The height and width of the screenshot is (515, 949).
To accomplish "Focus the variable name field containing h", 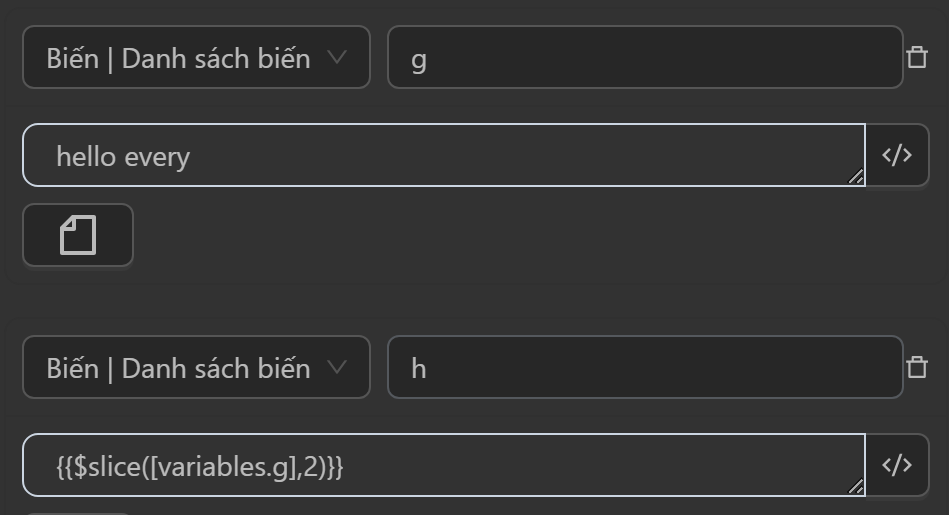I will [x=645, y=368].
